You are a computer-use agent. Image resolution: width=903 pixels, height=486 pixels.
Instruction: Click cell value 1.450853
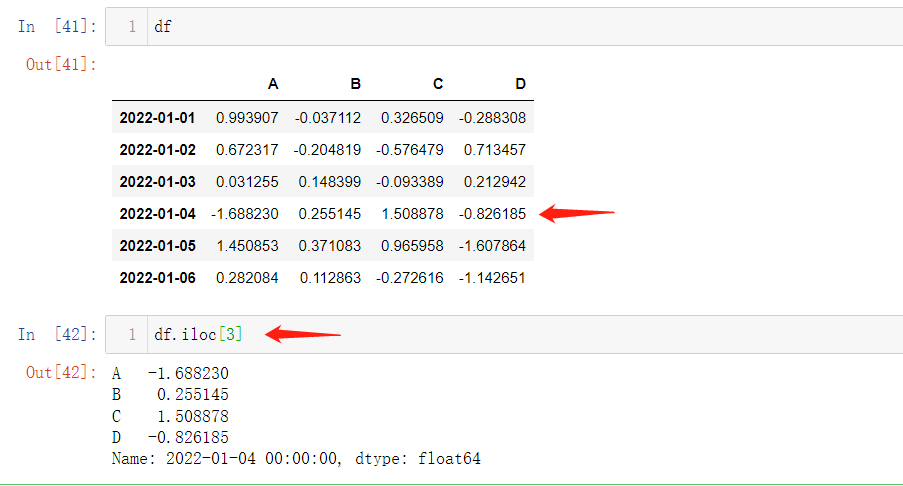pyautogui.click(x=247, y=246)
